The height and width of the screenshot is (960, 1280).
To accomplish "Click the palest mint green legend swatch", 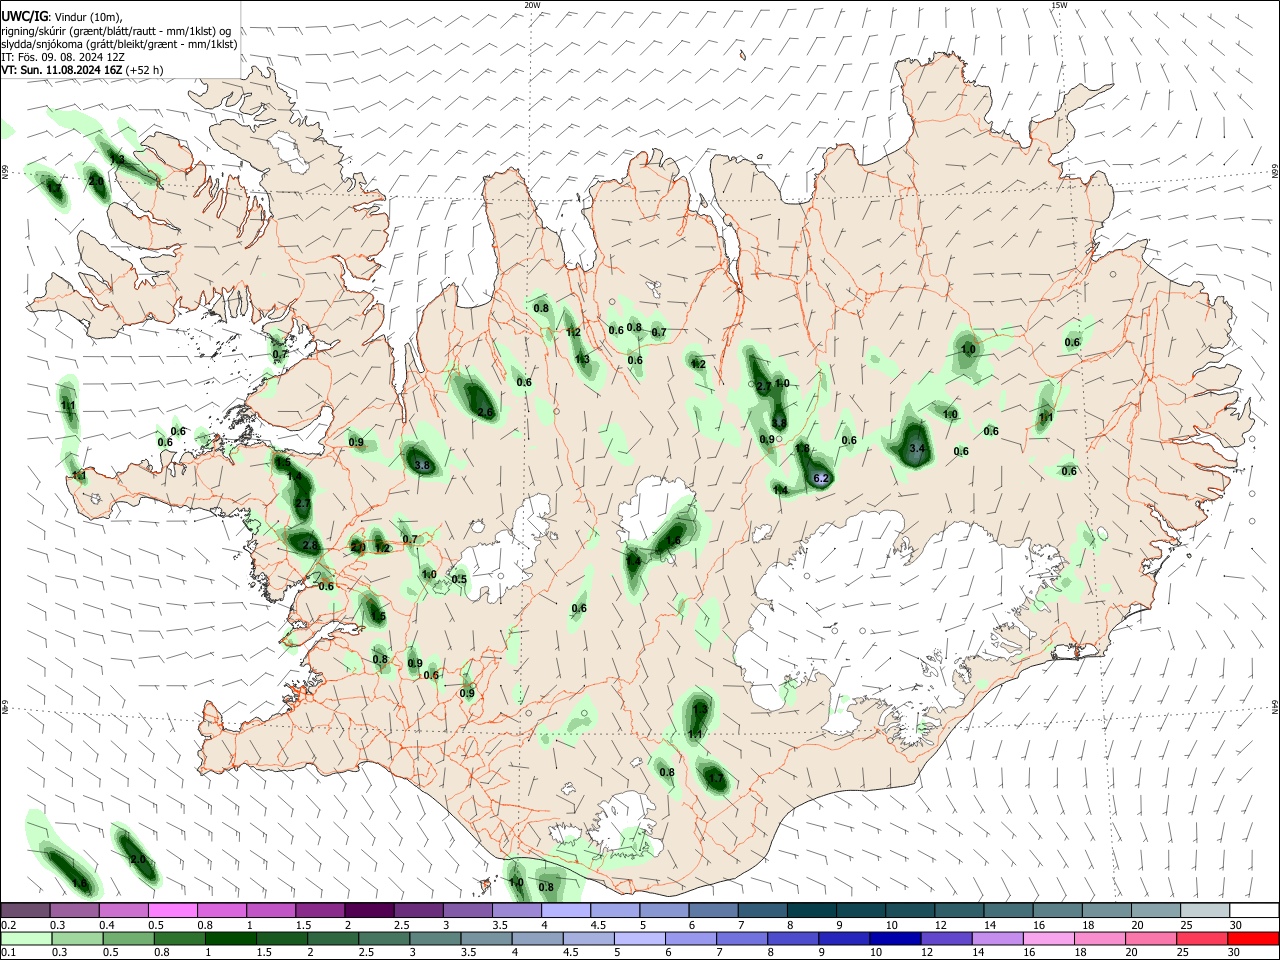I will 25,938.
